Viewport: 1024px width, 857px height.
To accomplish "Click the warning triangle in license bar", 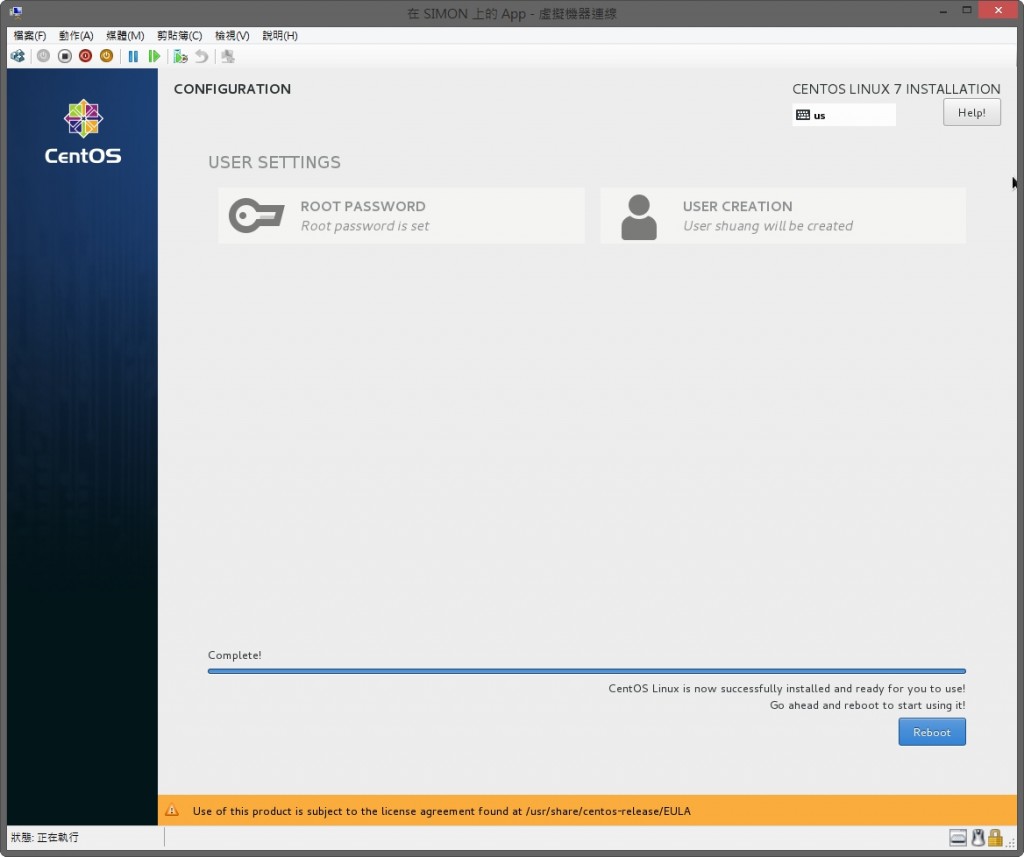I will pos(172,810).
